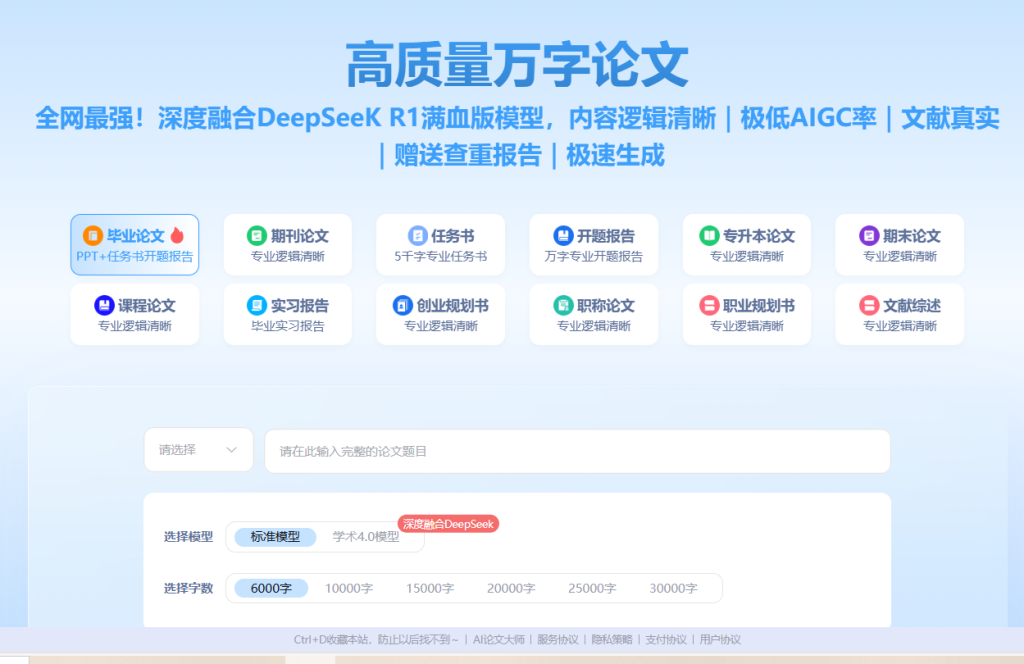The image size is (1024, 664).
Task: Click the 期末论文 card title
Action: 912,236
